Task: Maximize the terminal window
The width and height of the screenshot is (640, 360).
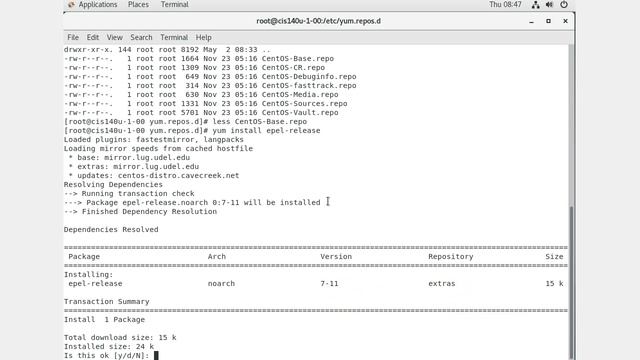Action: coord(548,21)
